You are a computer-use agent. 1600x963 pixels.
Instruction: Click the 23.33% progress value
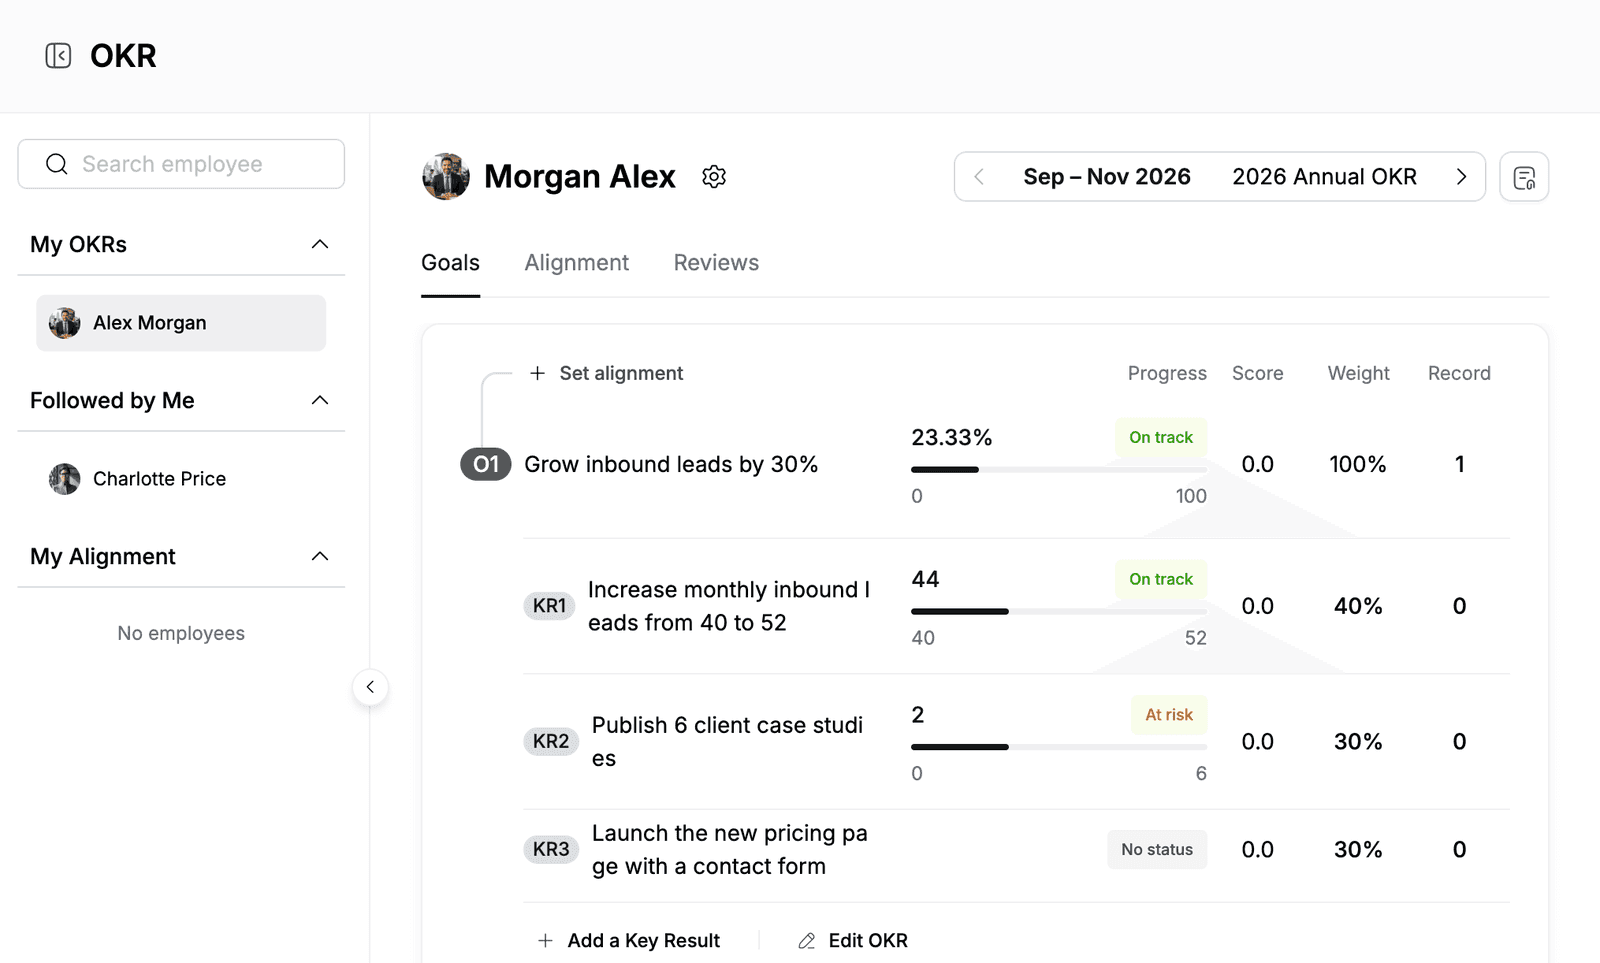[x=951, y=438]
